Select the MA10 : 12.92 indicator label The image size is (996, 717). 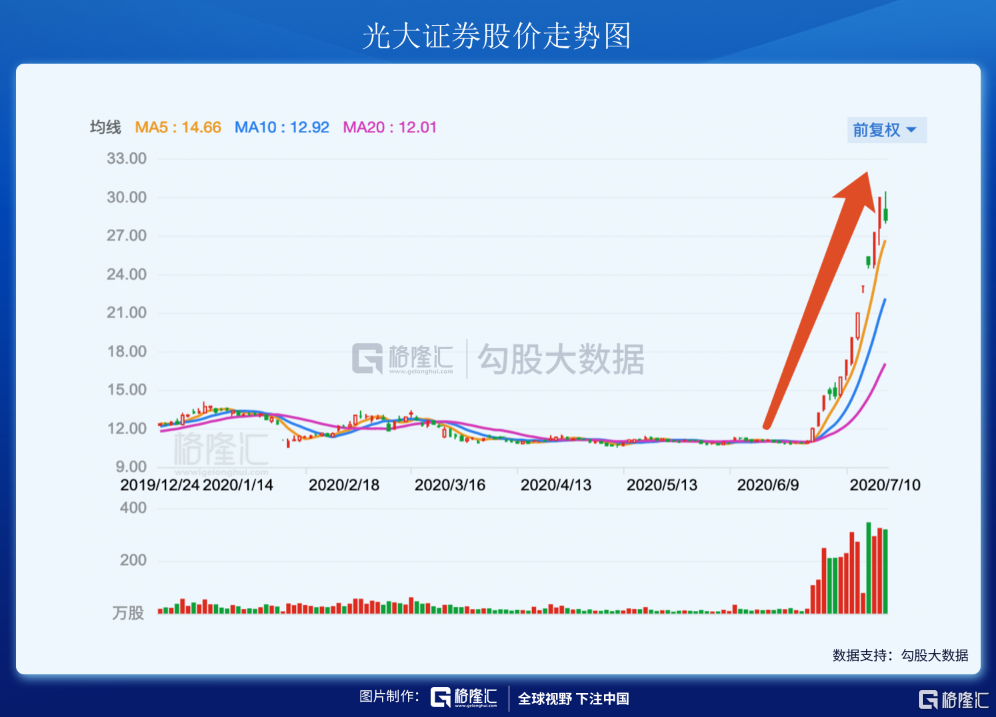click(282, 128)
